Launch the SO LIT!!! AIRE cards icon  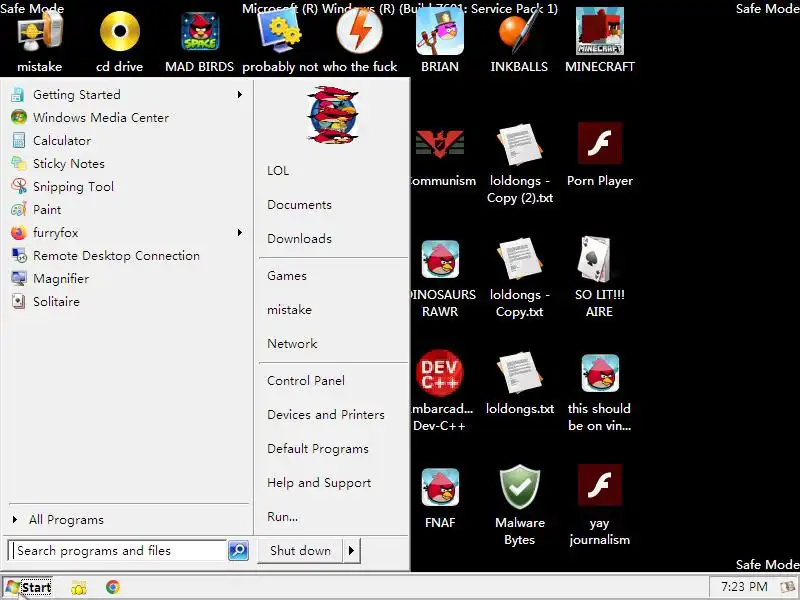point(595,259)
